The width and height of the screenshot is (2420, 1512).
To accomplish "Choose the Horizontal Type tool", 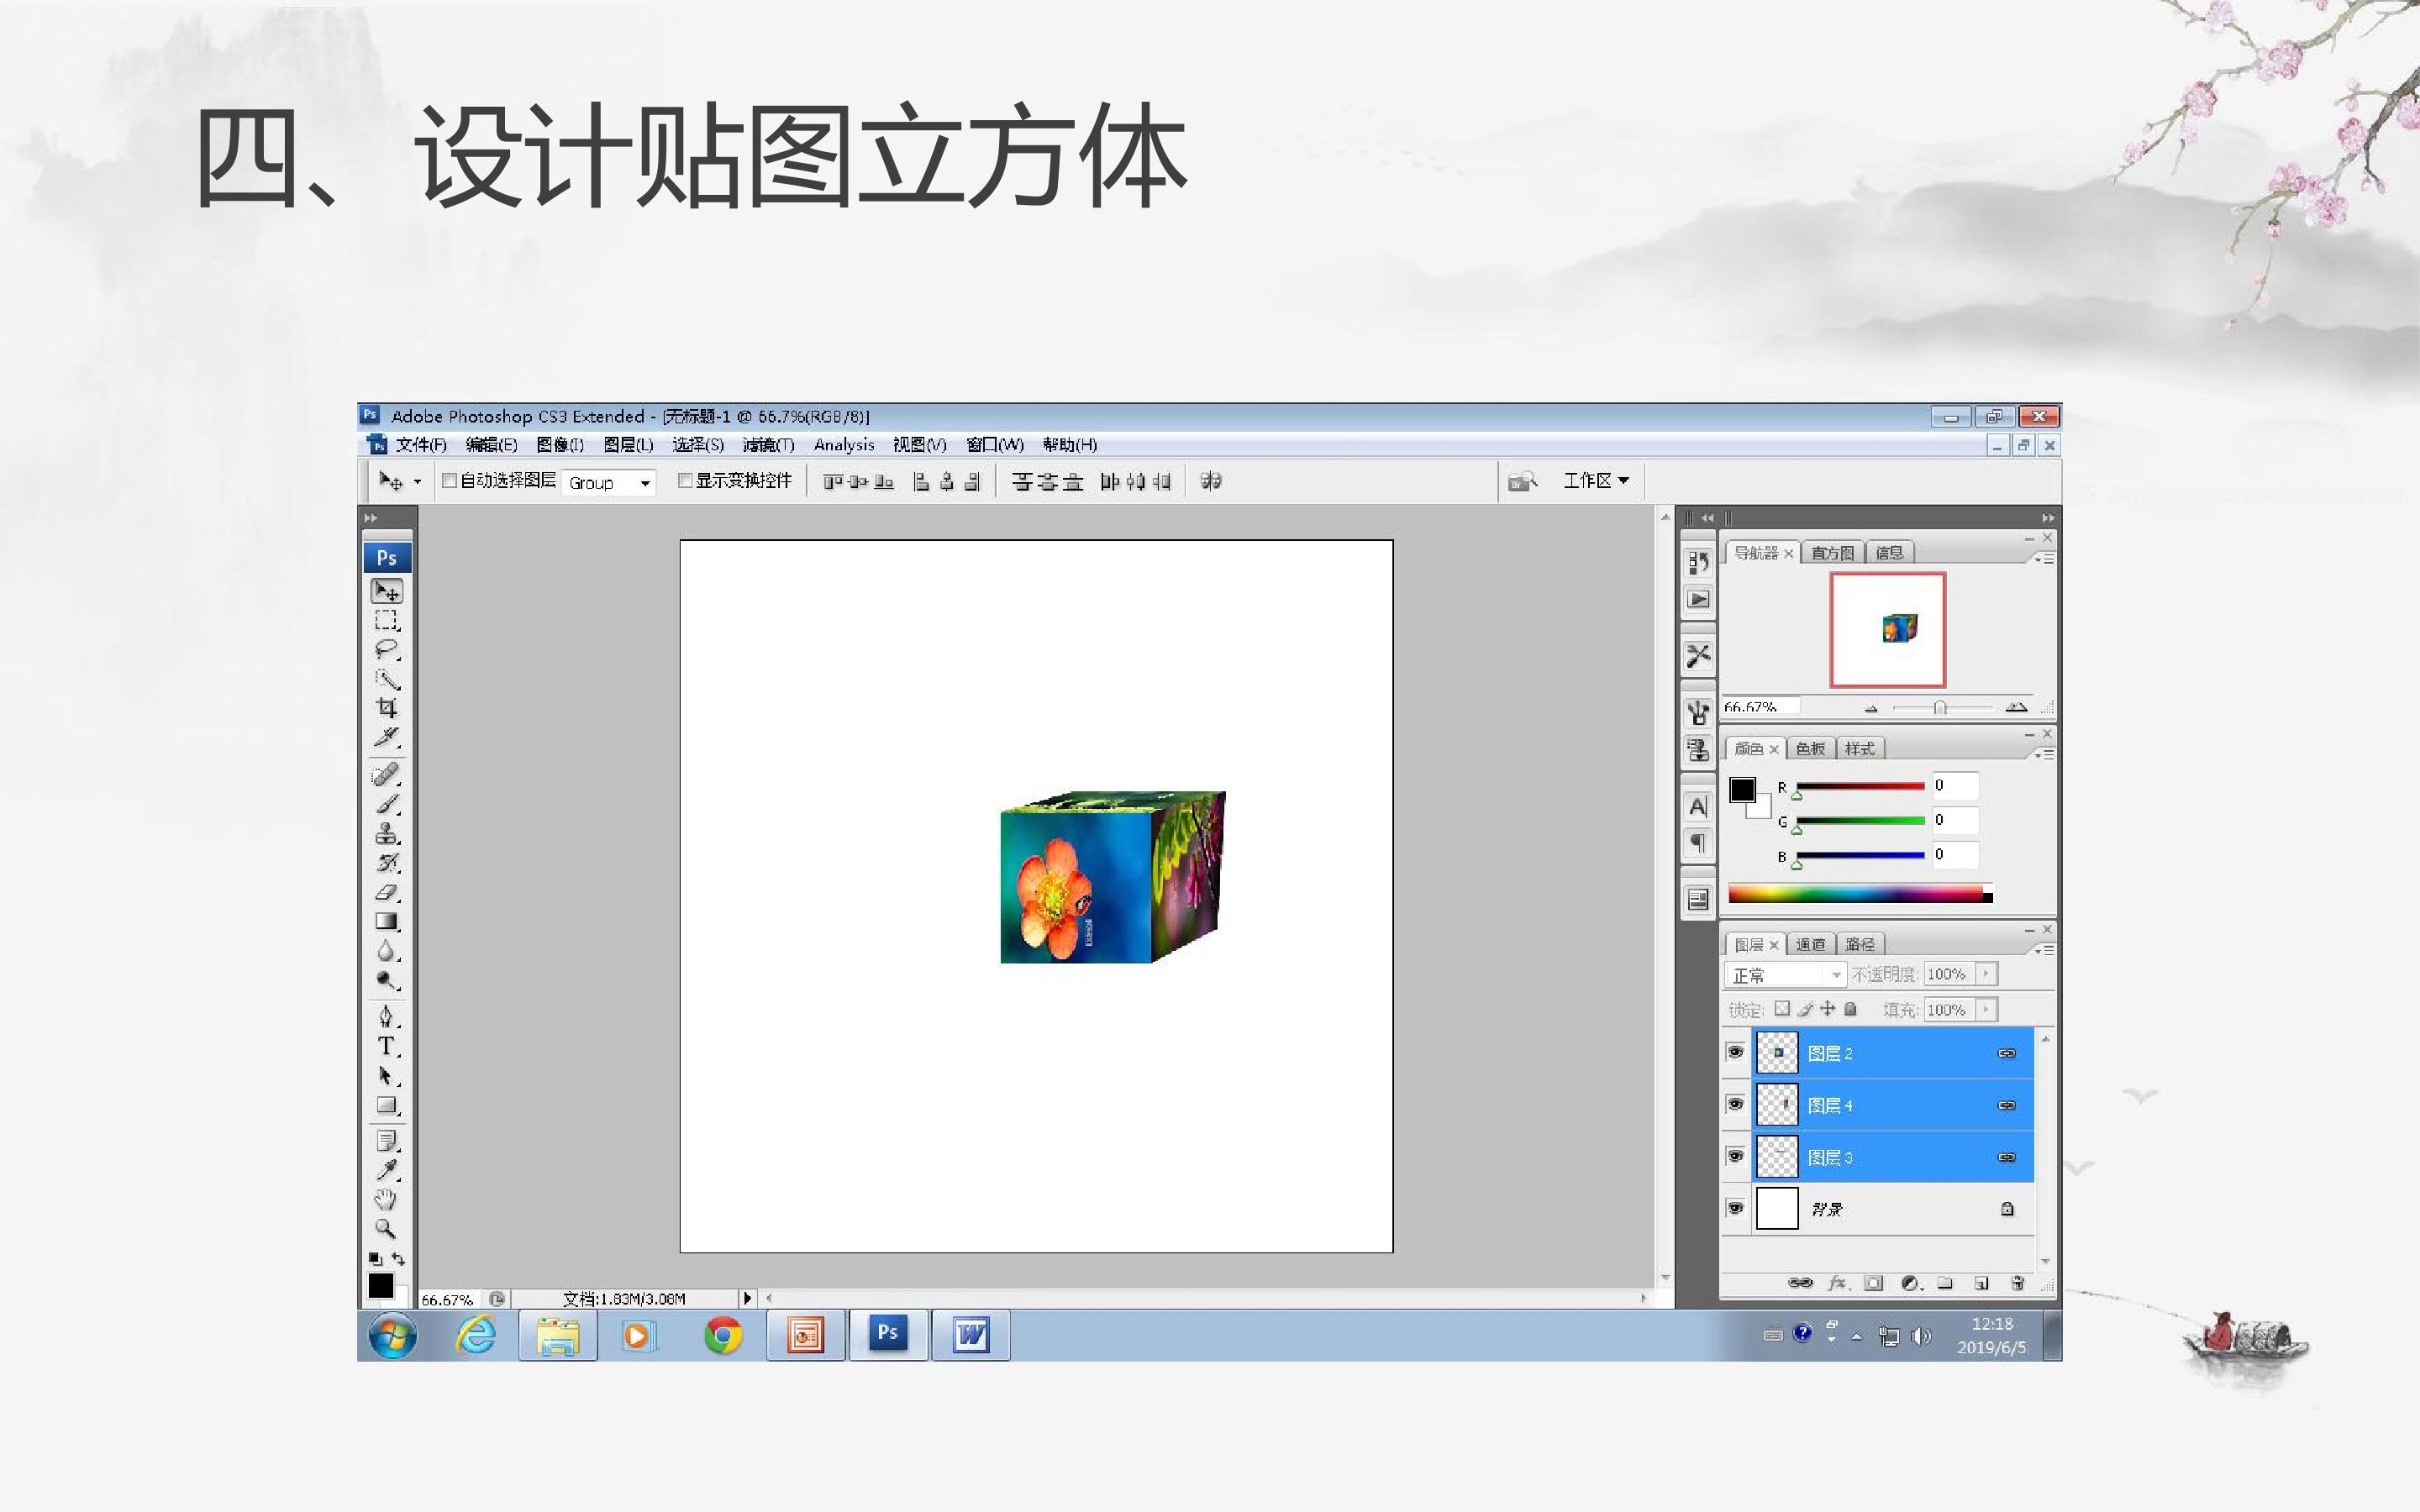I will tap(387, 1047).
